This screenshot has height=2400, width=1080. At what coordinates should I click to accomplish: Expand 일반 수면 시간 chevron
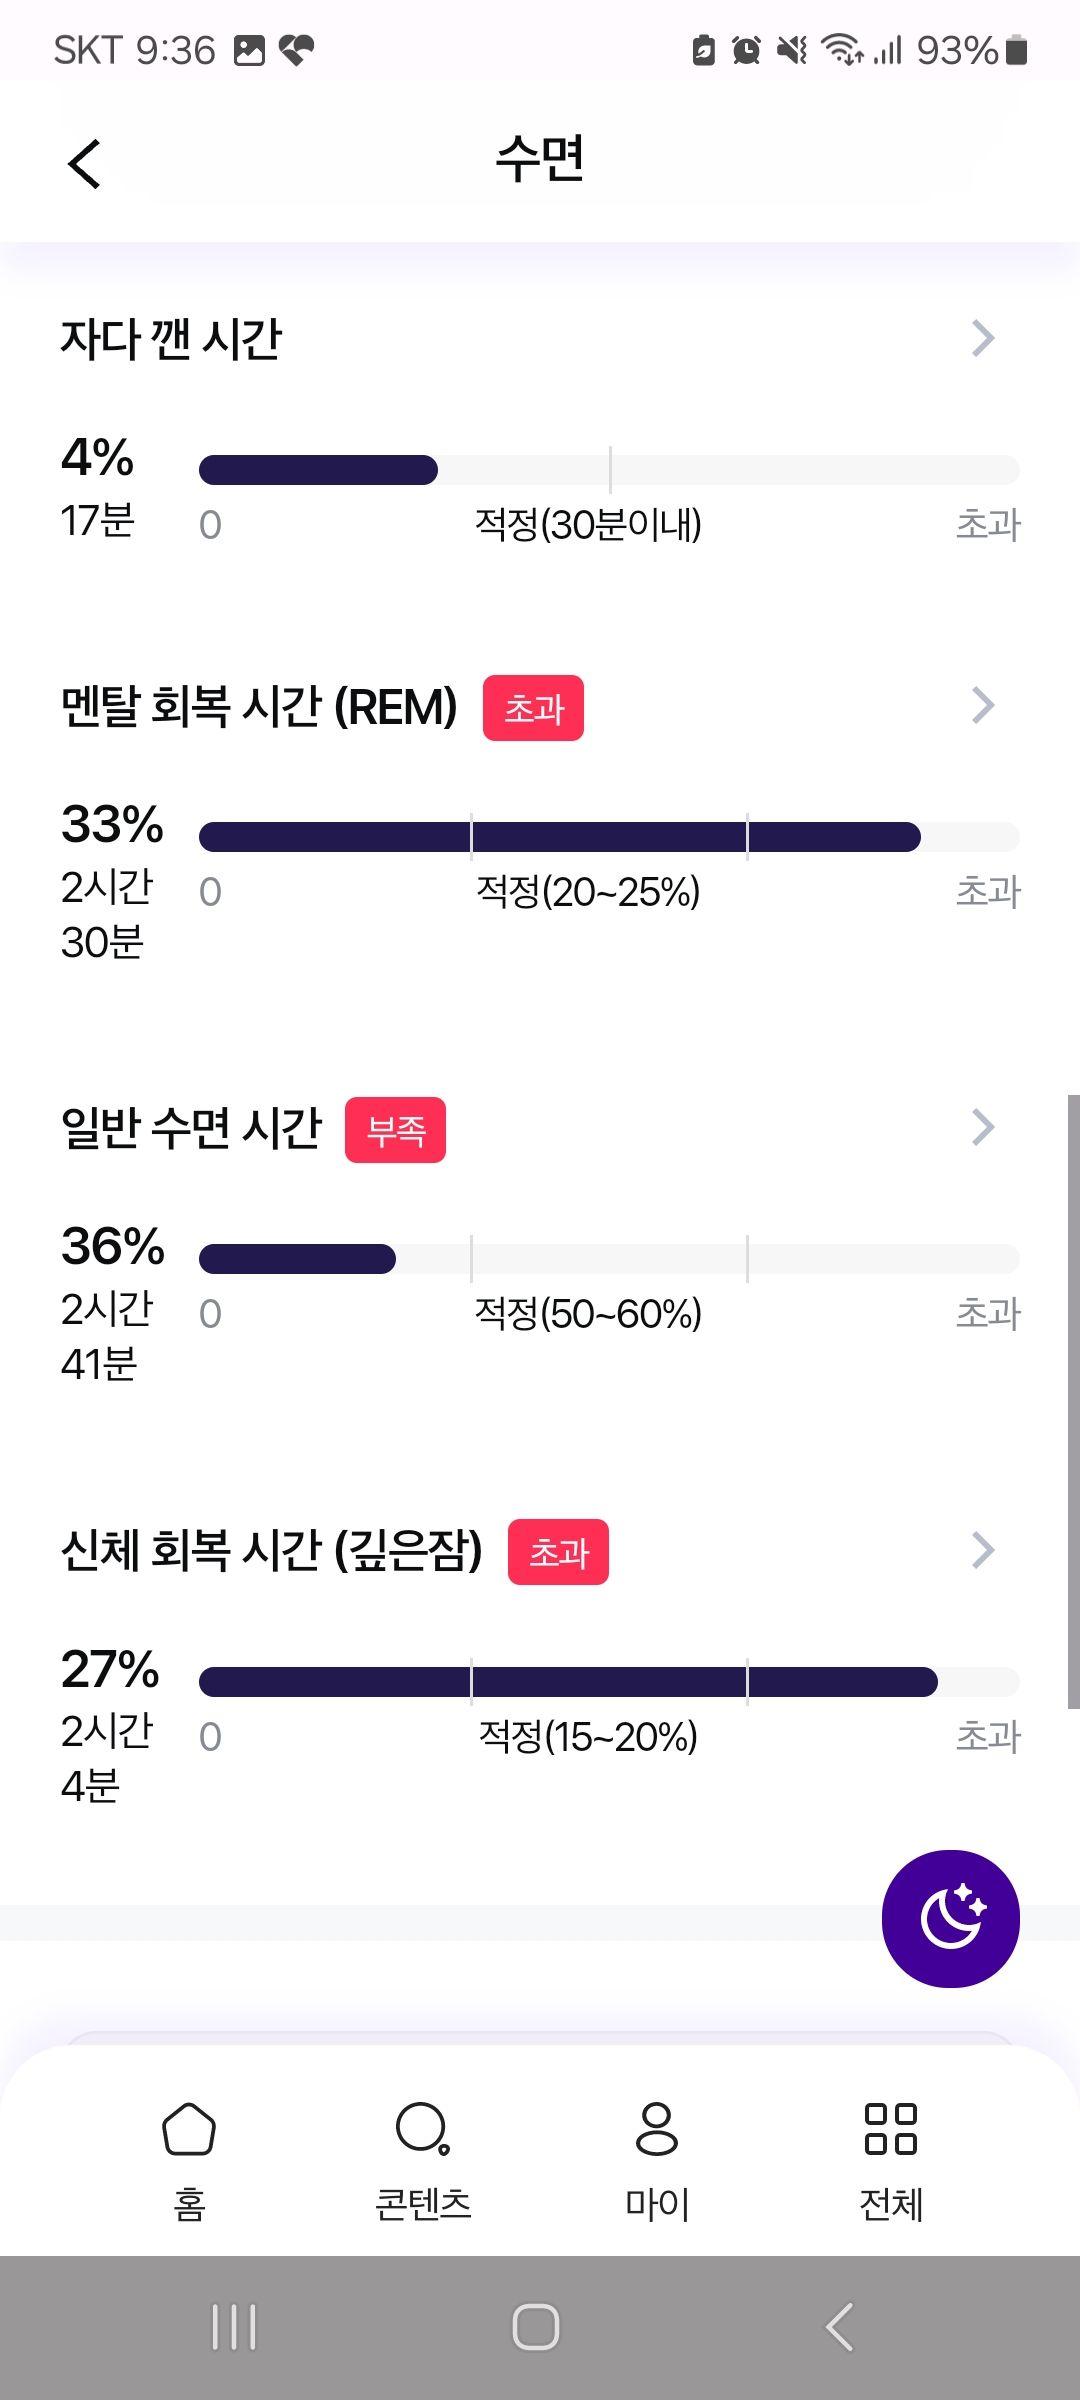(x=983, y=1127)
